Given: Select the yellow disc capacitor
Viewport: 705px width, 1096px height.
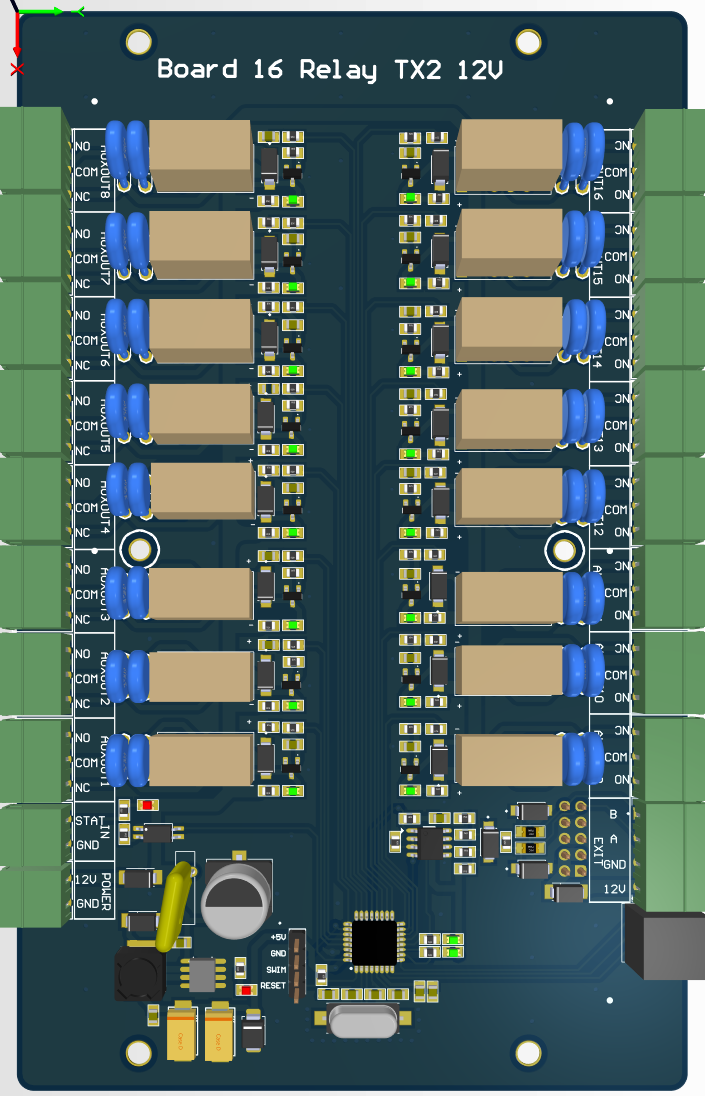Looking at the screenshot, I should tap(175, 907).
